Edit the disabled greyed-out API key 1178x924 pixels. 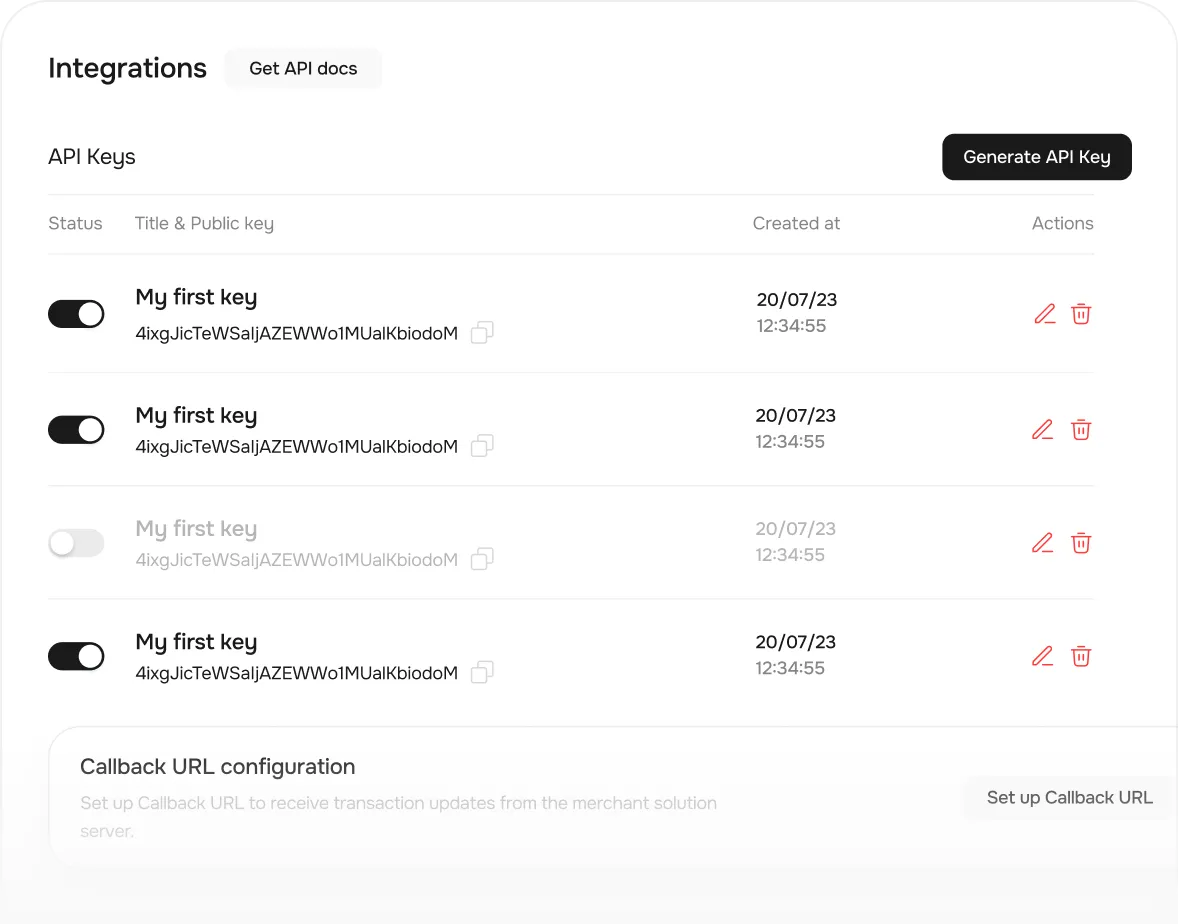click(1043, 543)
